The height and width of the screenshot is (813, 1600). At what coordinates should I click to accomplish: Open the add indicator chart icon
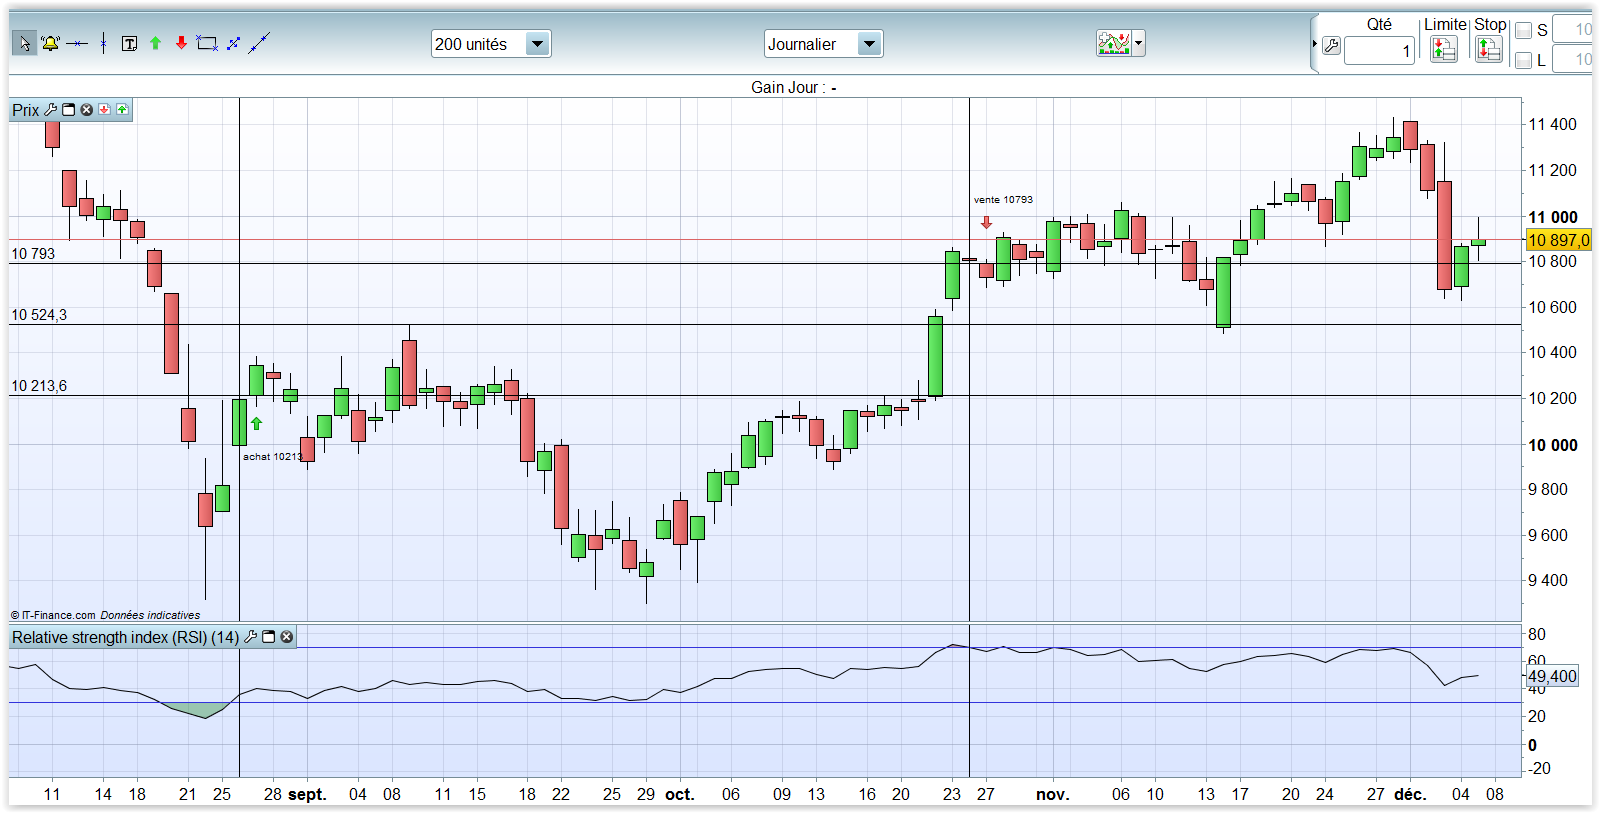[x=1114, y=43]
